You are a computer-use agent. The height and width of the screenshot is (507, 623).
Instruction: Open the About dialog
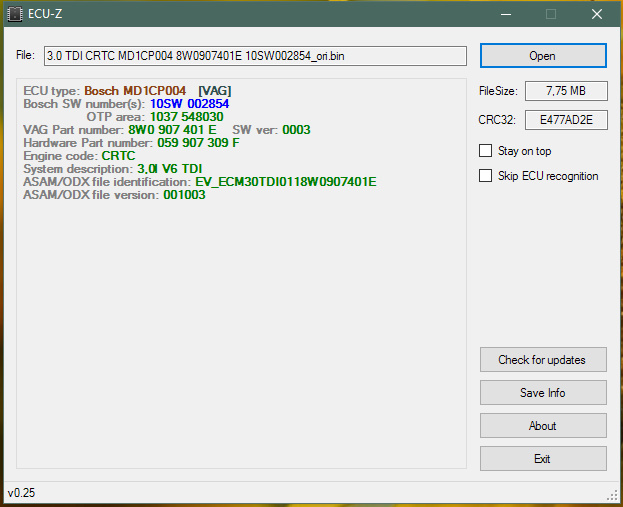click(543, 426)
